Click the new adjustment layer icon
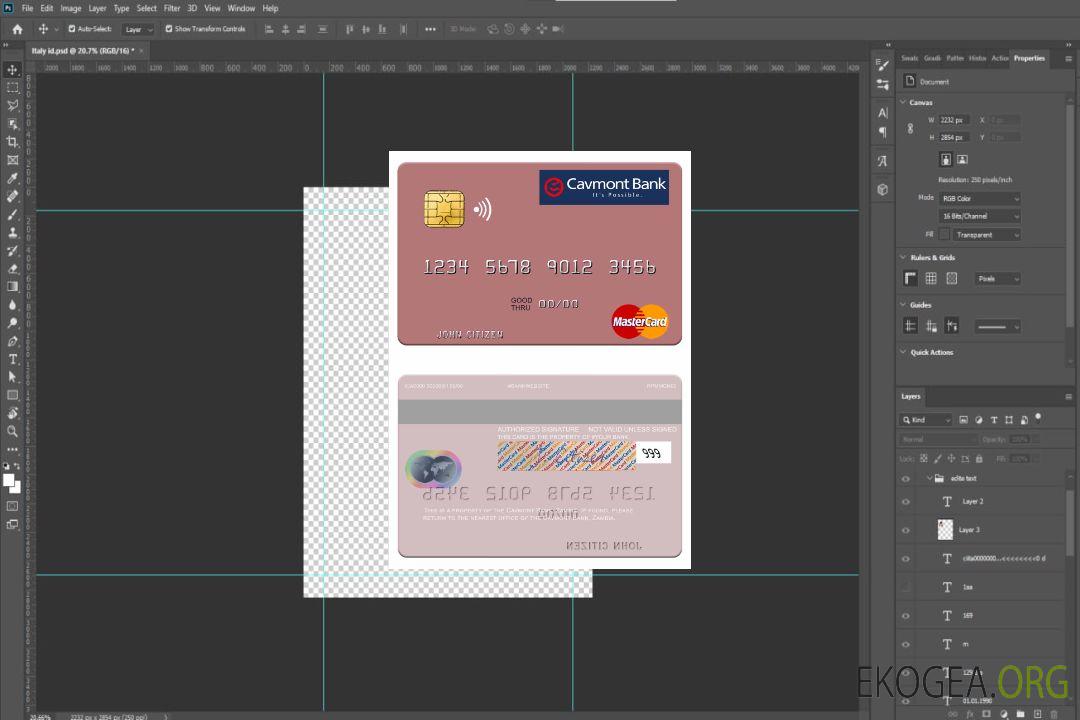This screenshot has height=720, width=1080. 1004,714
